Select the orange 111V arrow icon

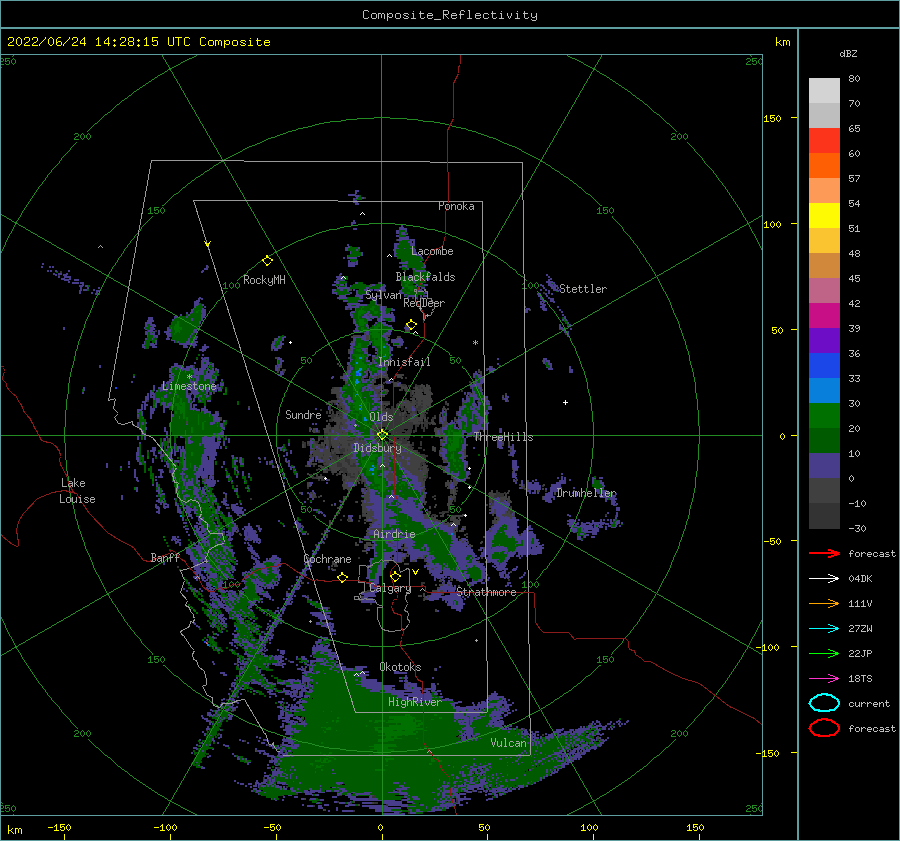pyautogui.click(x=824, y=603)
